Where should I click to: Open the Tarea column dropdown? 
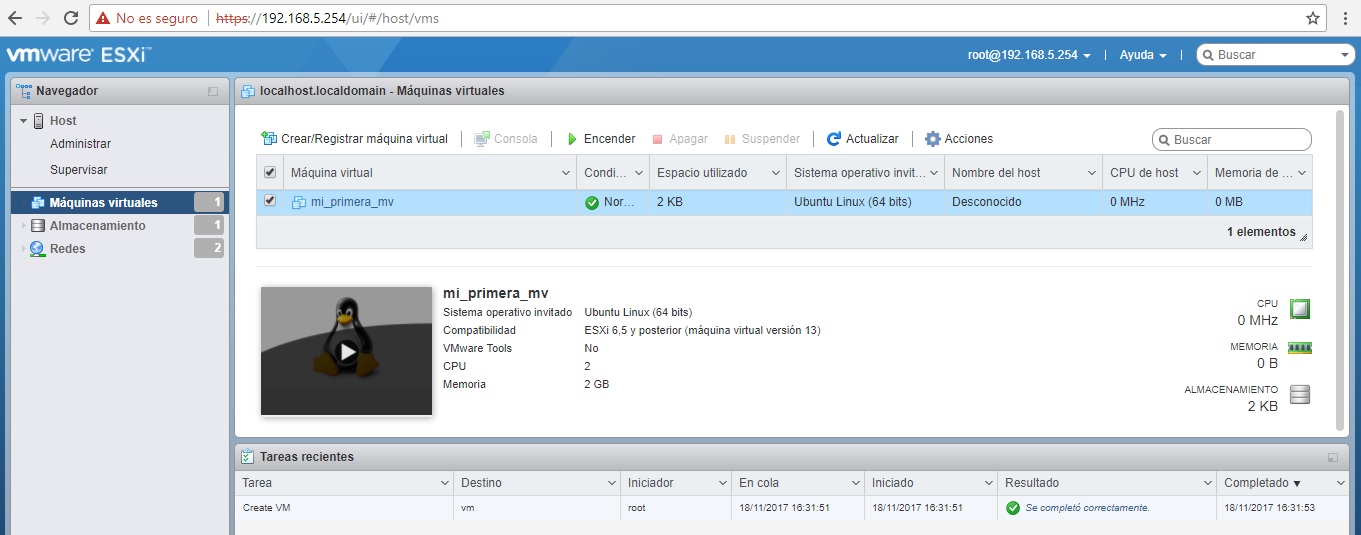(445, 483)
